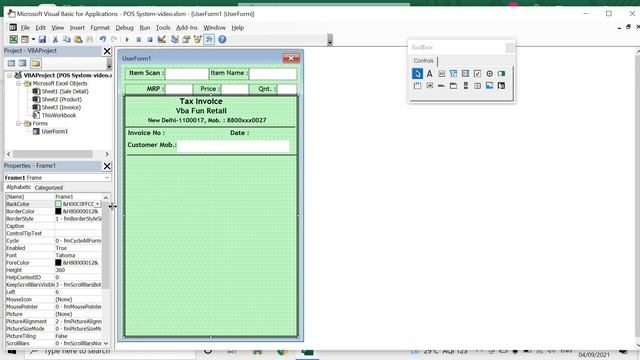Click View Code icon in Project pane

(11, 64)
